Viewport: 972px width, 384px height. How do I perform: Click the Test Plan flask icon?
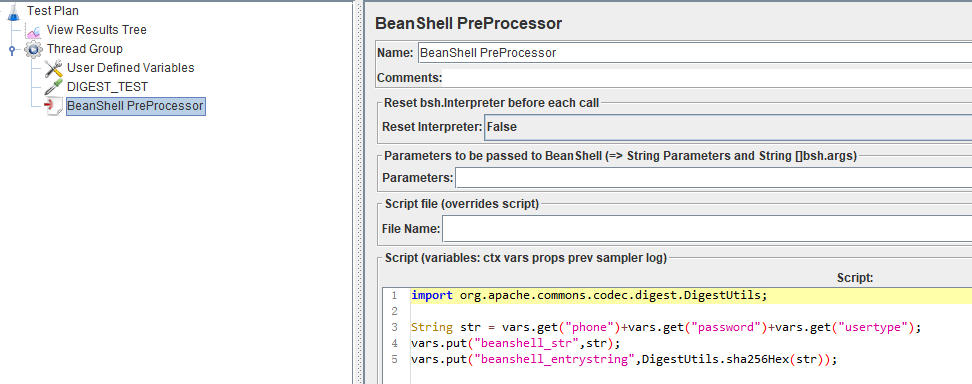coord(14,11)
